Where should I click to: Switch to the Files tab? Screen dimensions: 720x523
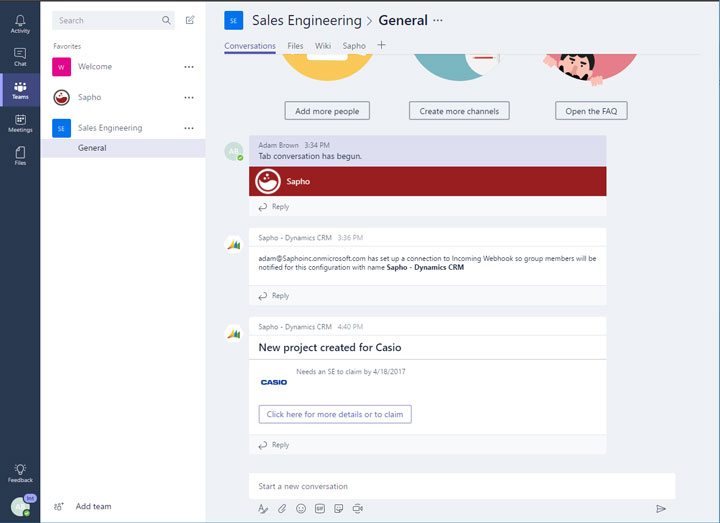(295, 46)
